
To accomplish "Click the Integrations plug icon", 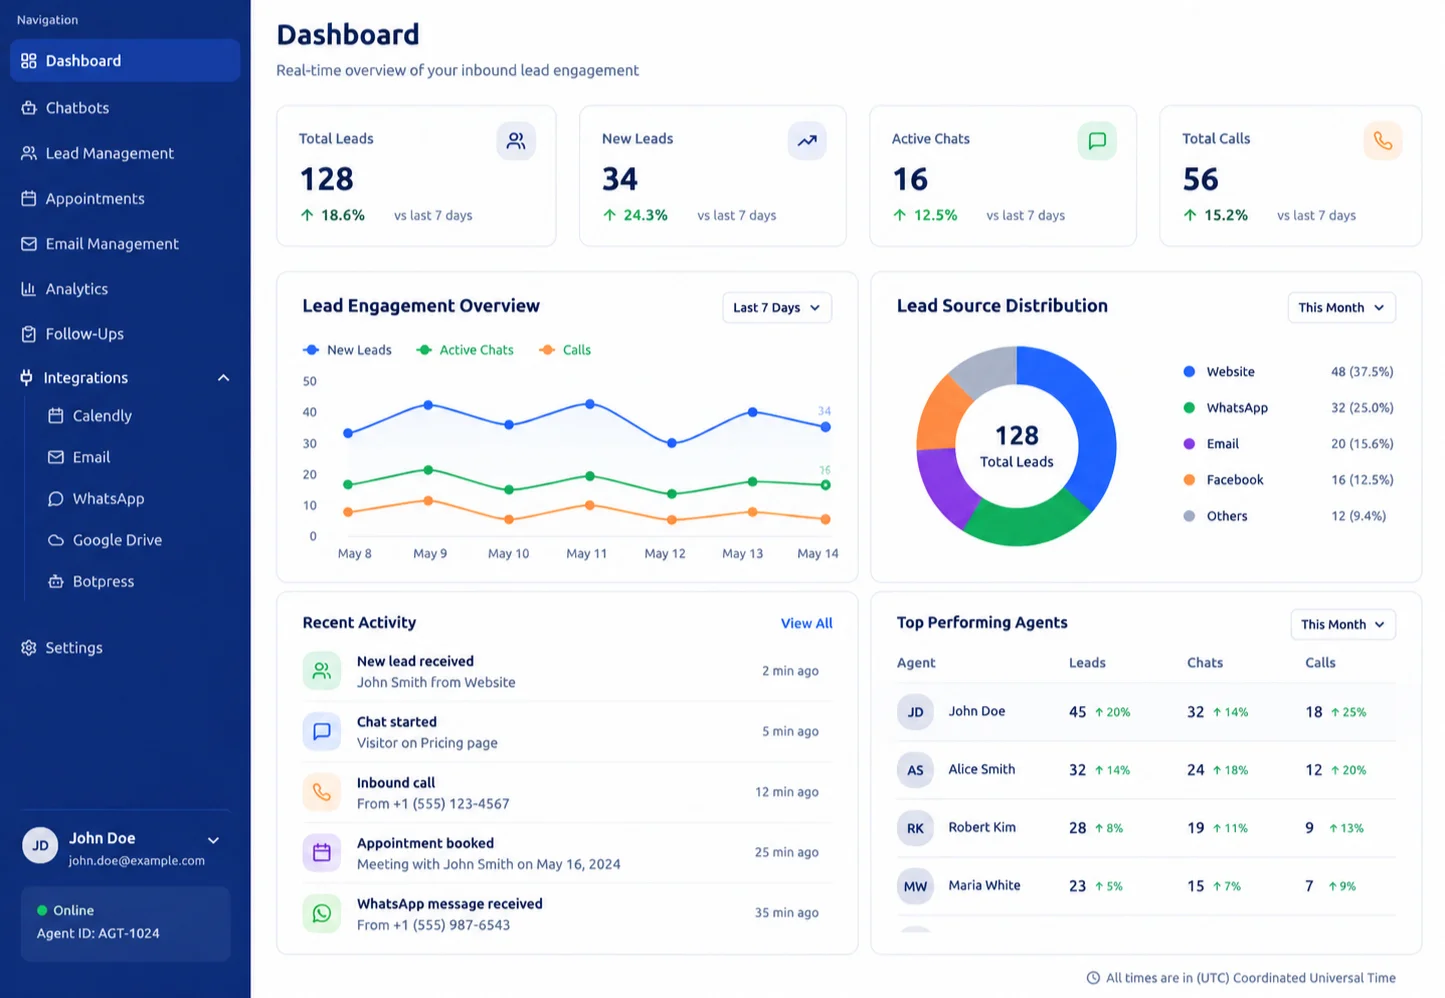I will point(27,377).
